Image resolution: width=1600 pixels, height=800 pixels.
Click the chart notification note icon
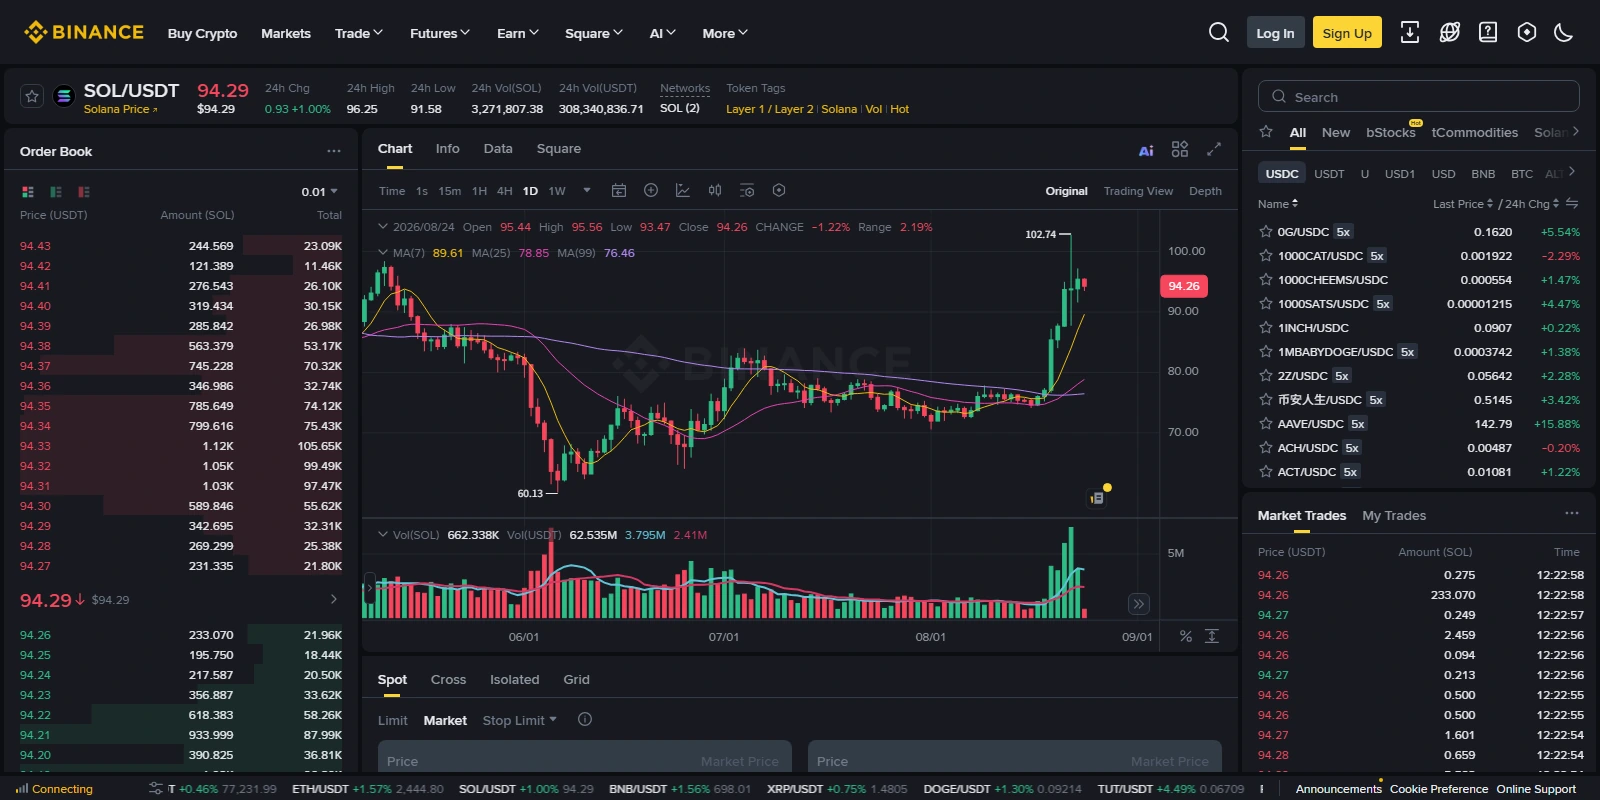1097,497
